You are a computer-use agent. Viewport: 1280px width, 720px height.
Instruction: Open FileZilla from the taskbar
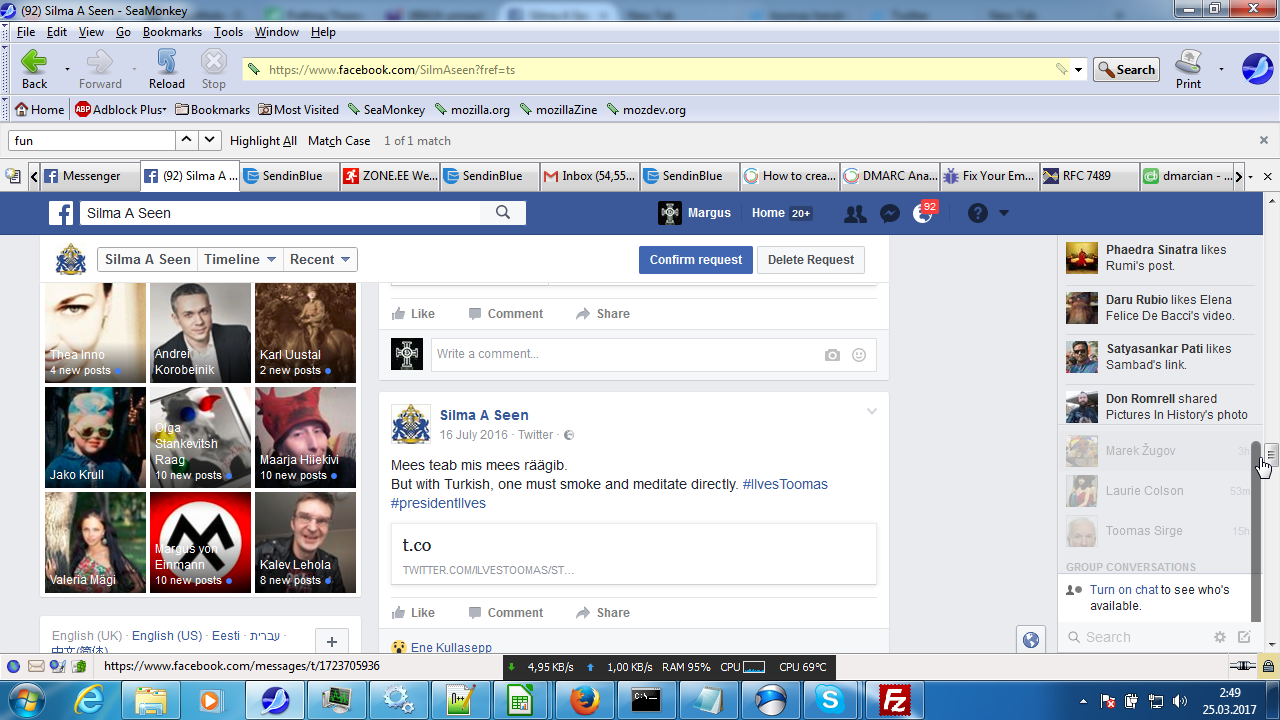894,700
